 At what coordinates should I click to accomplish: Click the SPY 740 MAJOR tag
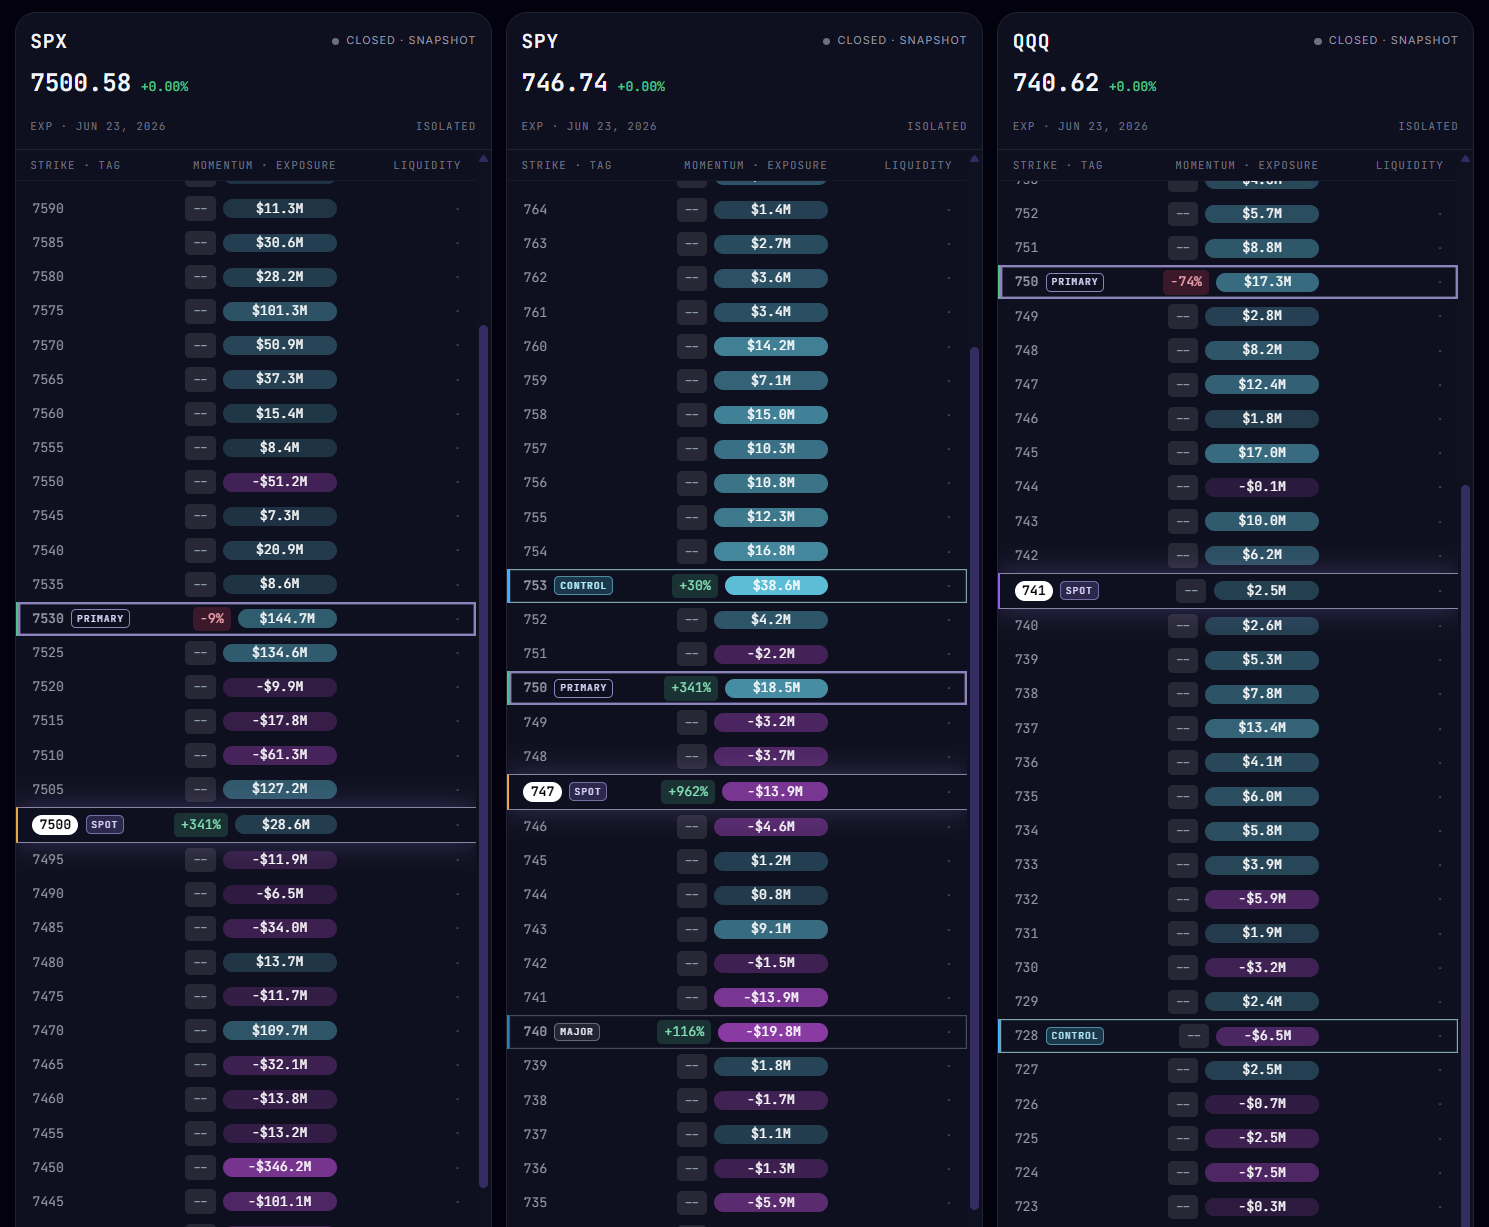[577, 1032]
